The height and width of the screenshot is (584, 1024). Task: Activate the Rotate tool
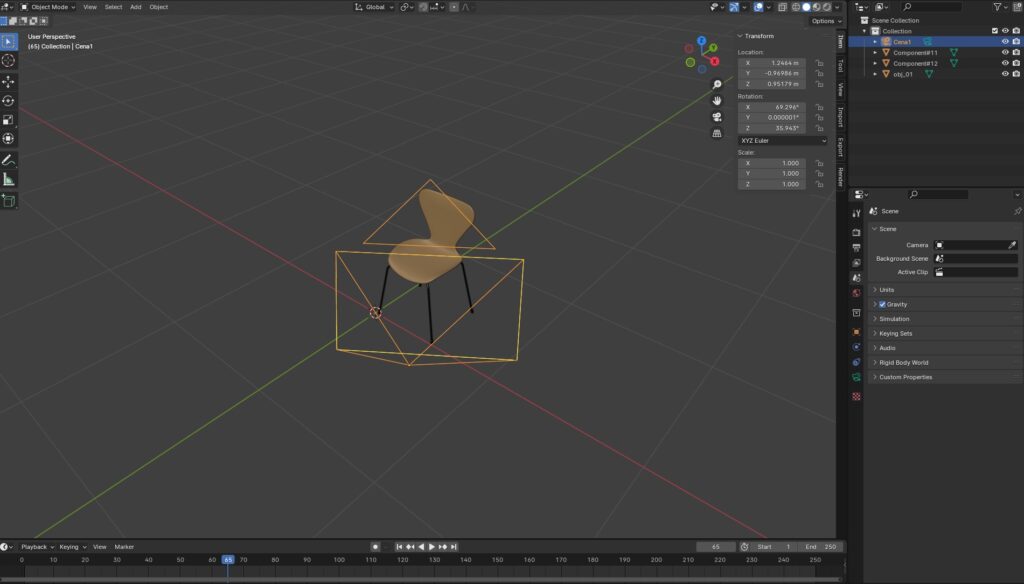(9, 100)
